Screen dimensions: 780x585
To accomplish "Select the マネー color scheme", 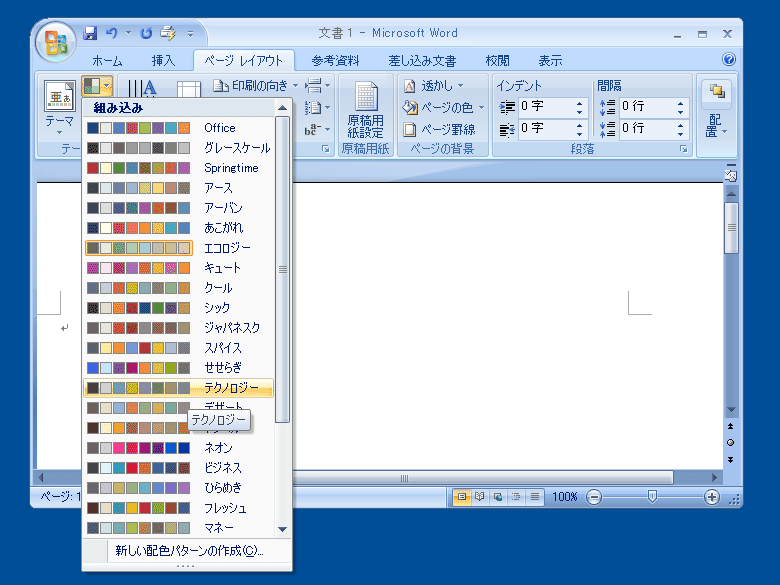I will pyautogui.click(x=179, y=528).
